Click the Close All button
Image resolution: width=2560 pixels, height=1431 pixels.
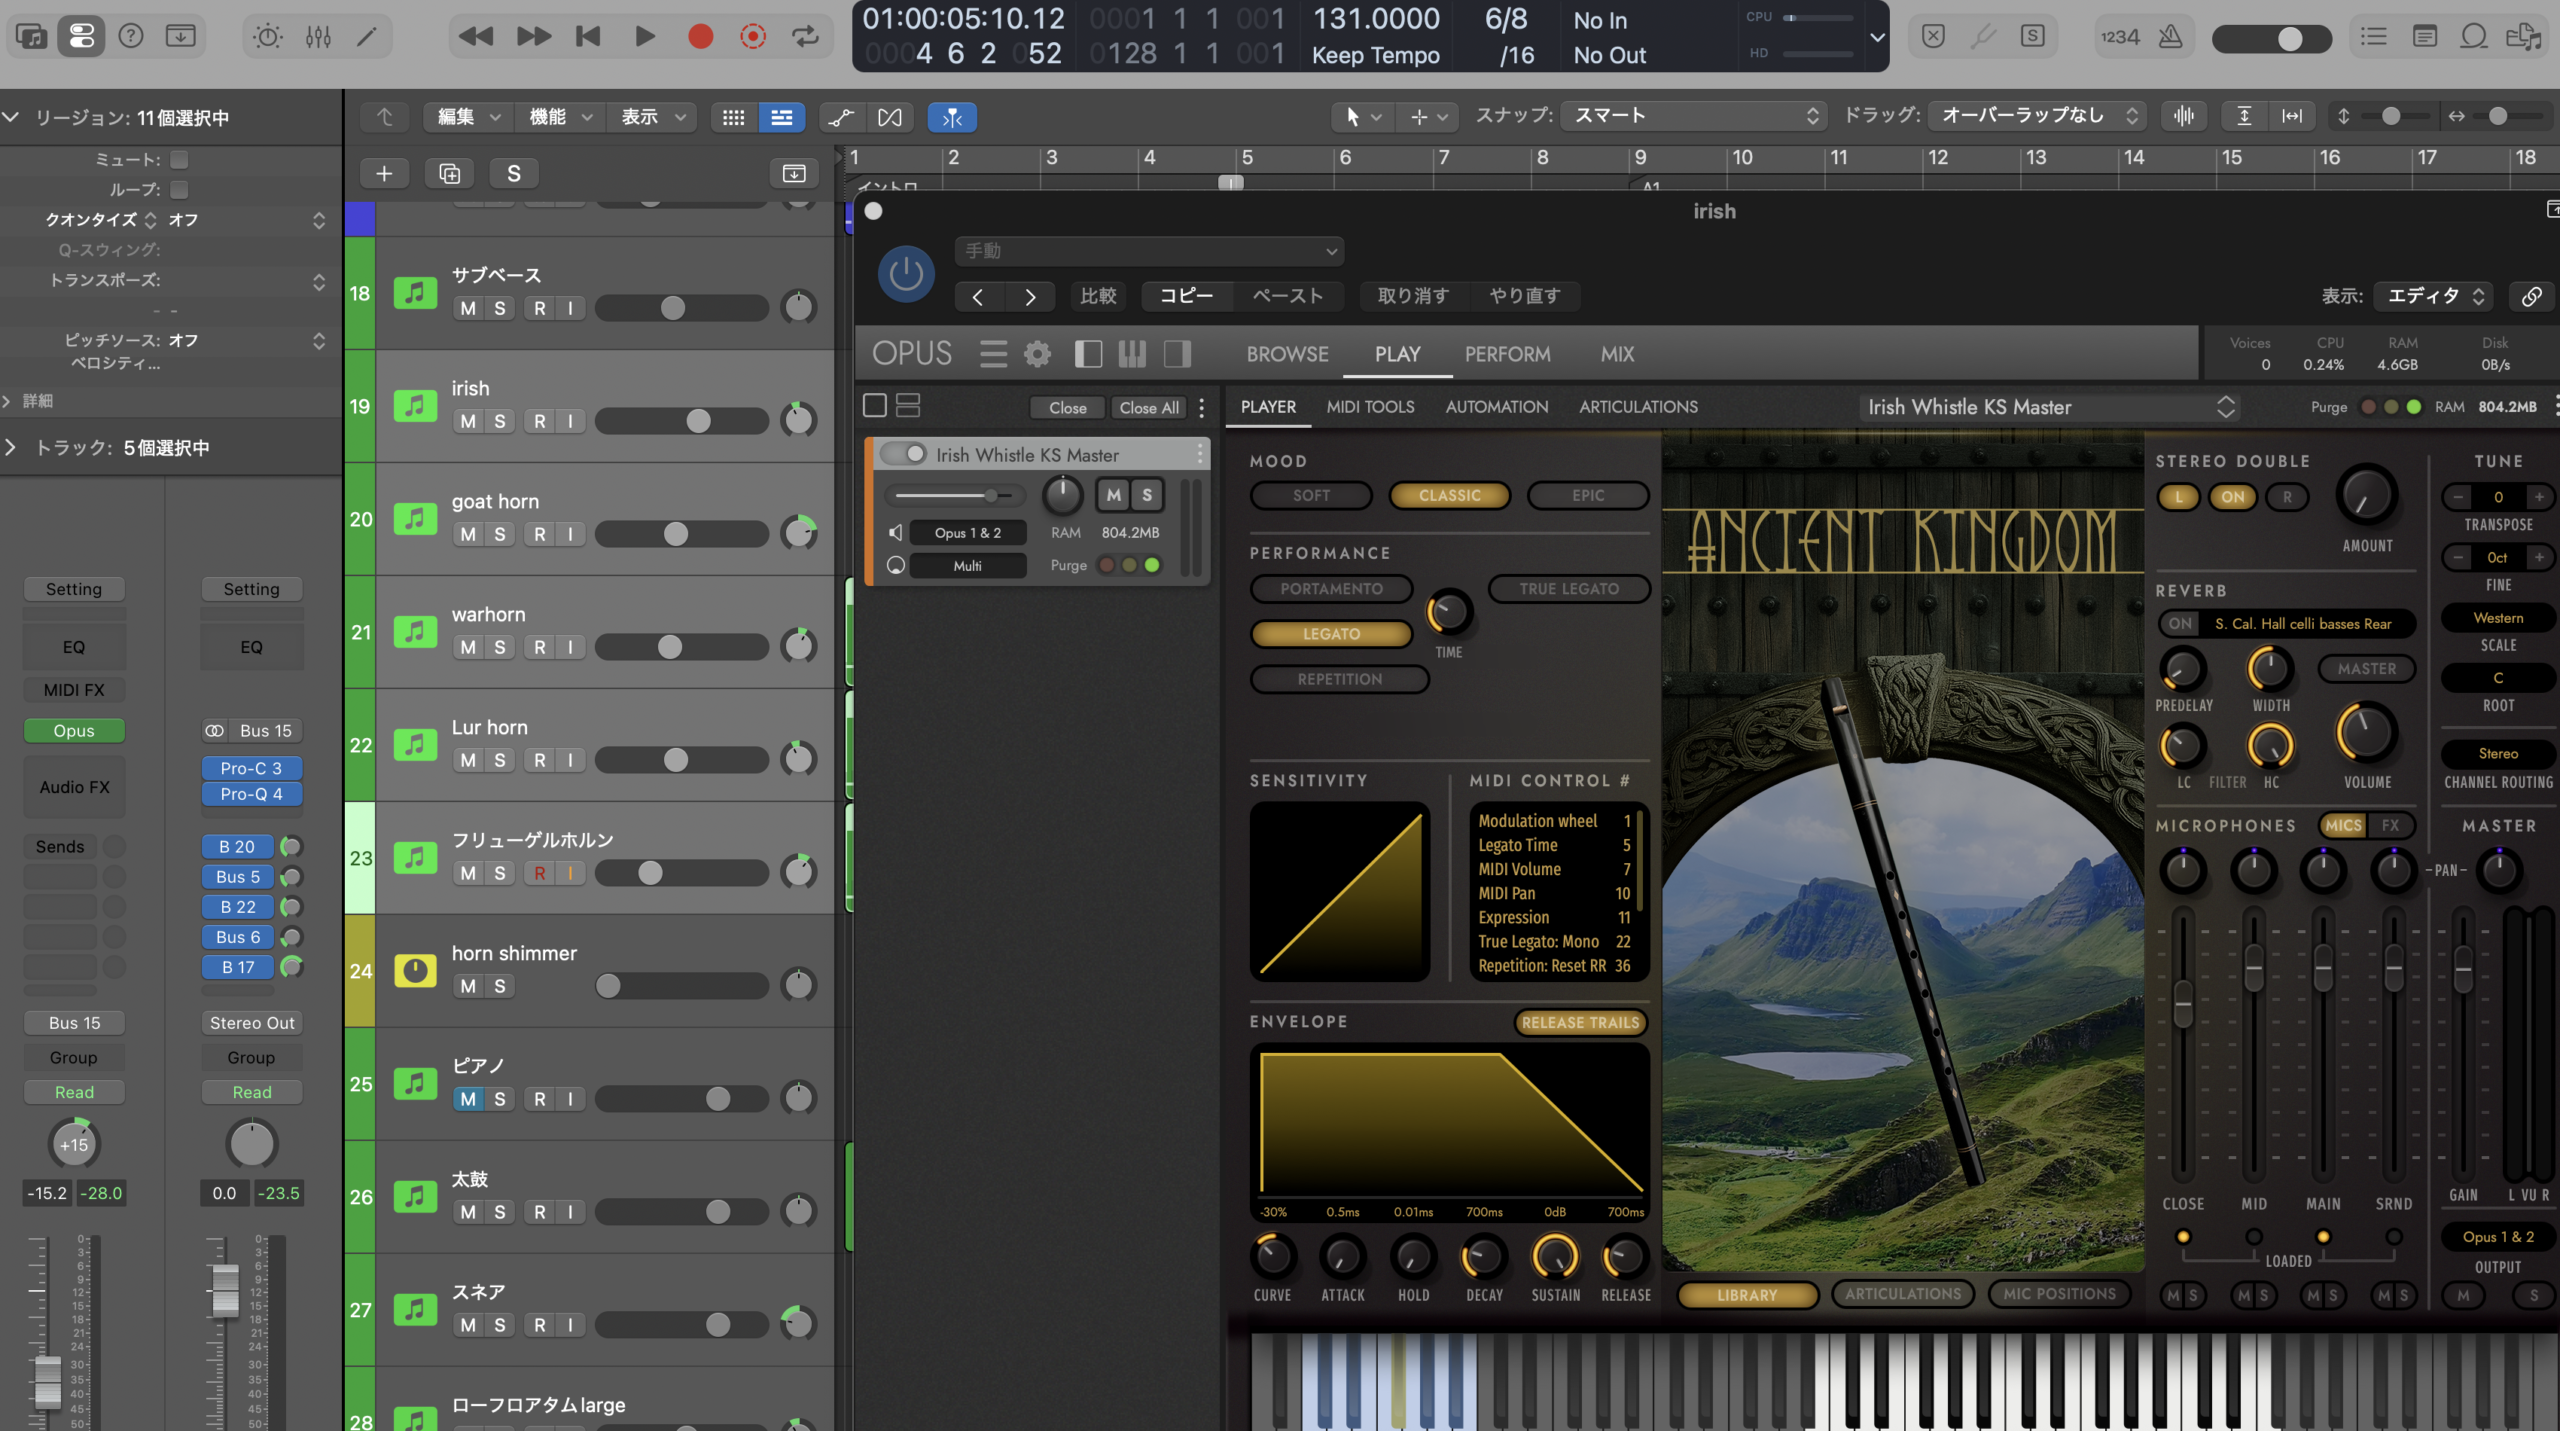click(x=1148, y=408)
